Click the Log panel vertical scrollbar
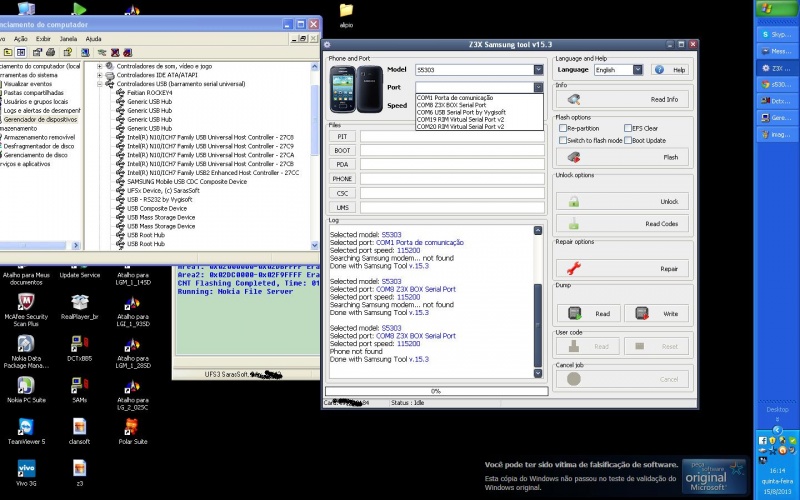This screenshot has width=800, height=500. [538, 302]
